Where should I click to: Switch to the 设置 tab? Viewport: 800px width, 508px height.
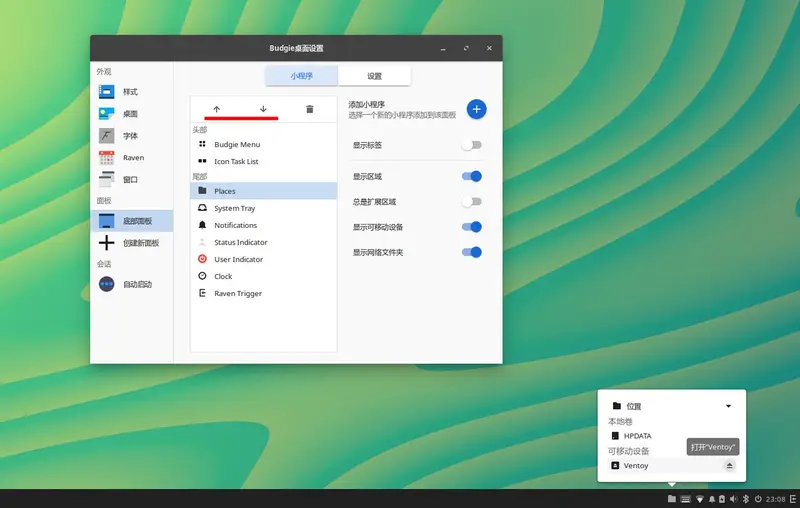374,76
